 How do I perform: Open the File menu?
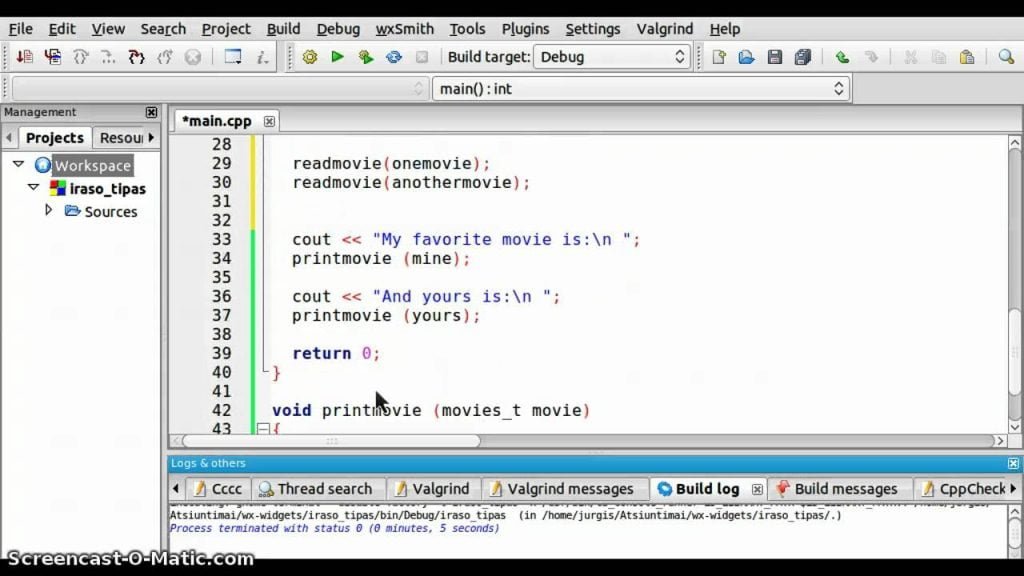tap(20, 29)
